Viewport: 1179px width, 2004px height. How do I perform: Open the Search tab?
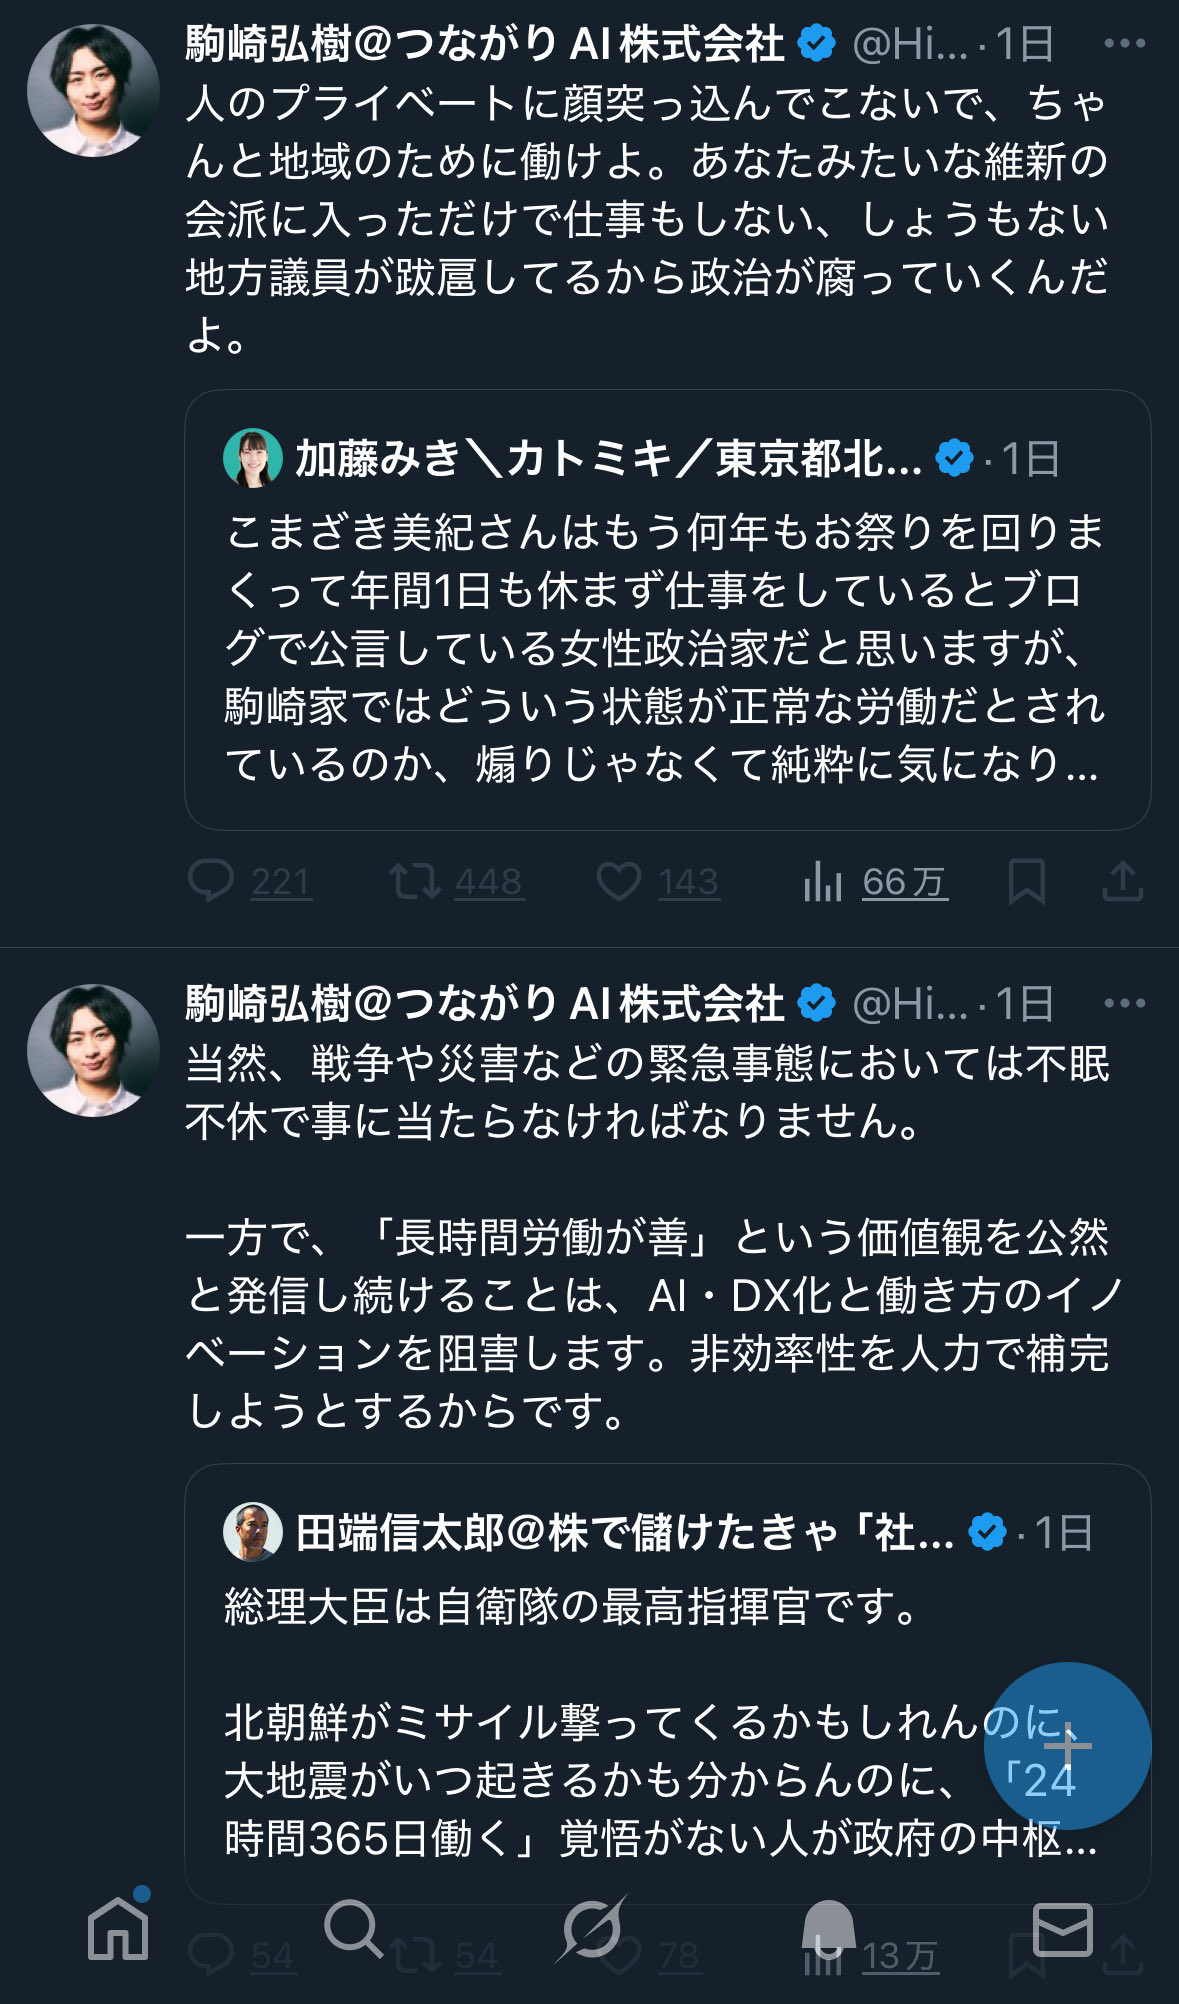pos(353,1928)
